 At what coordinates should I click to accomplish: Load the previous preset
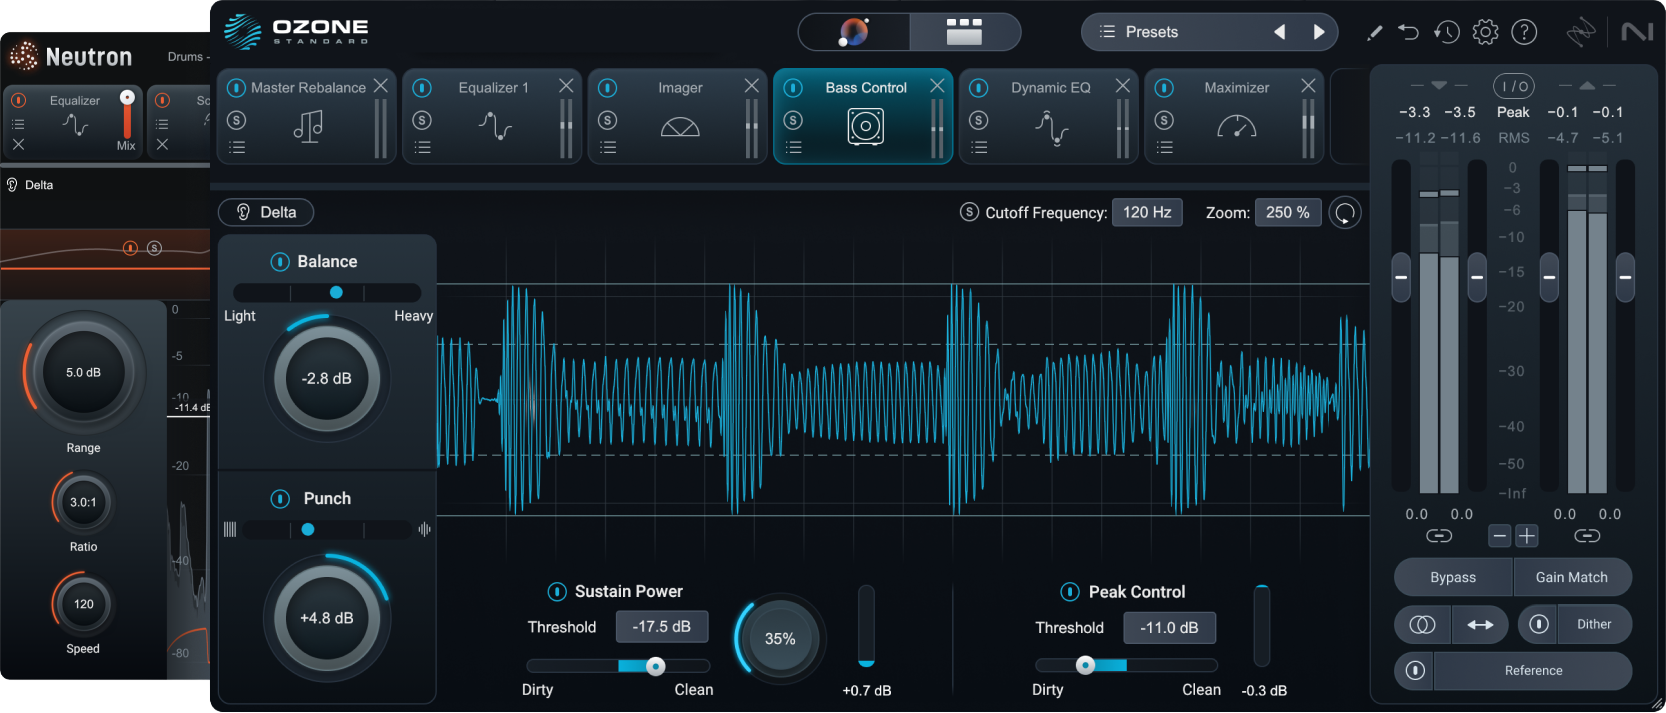point(1279,32)
